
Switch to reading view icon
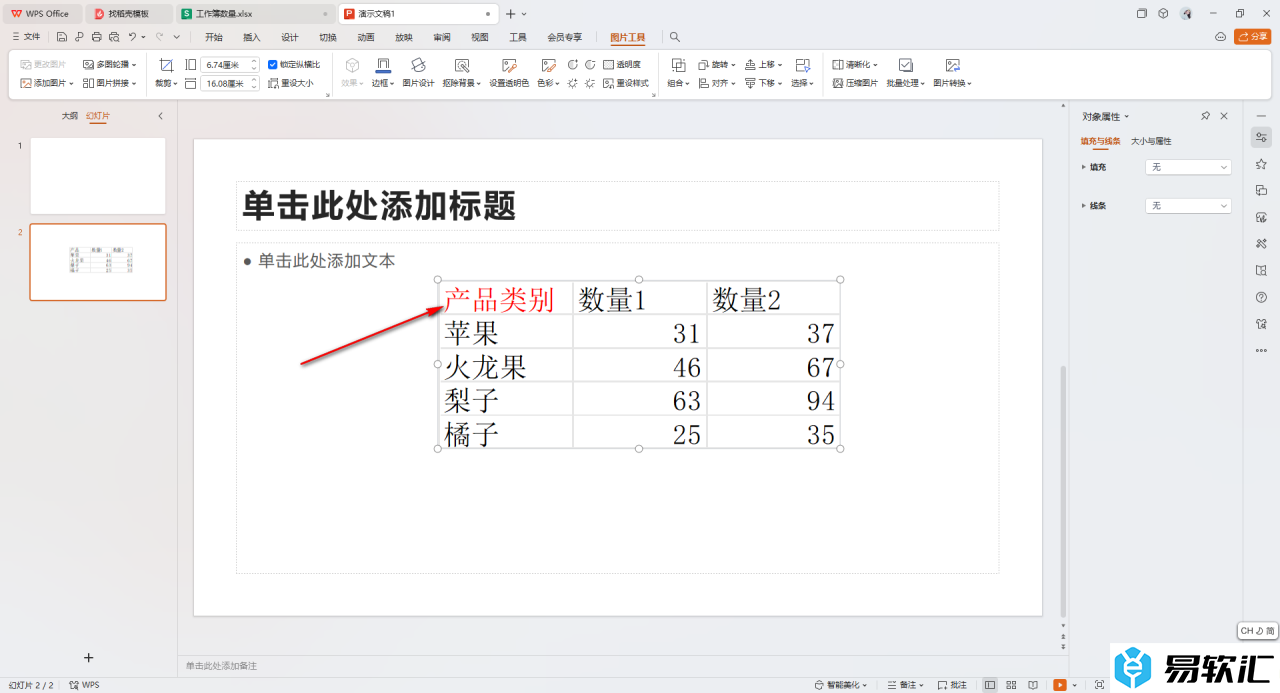1031,685
